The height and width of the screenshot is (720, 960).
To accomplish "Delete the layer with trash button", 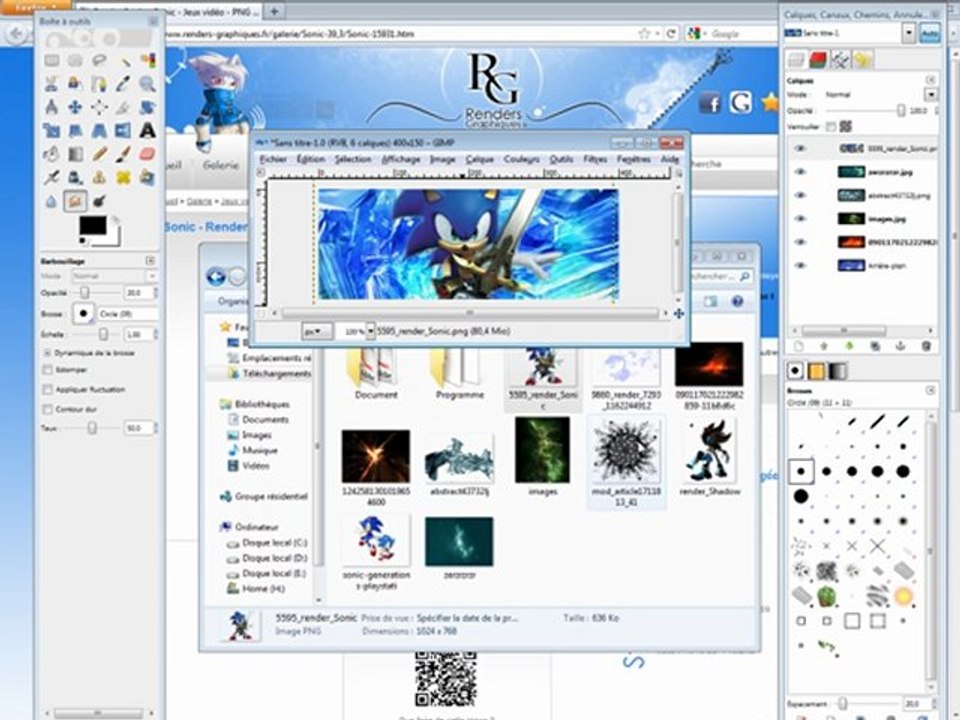I will tap(926, 347).
